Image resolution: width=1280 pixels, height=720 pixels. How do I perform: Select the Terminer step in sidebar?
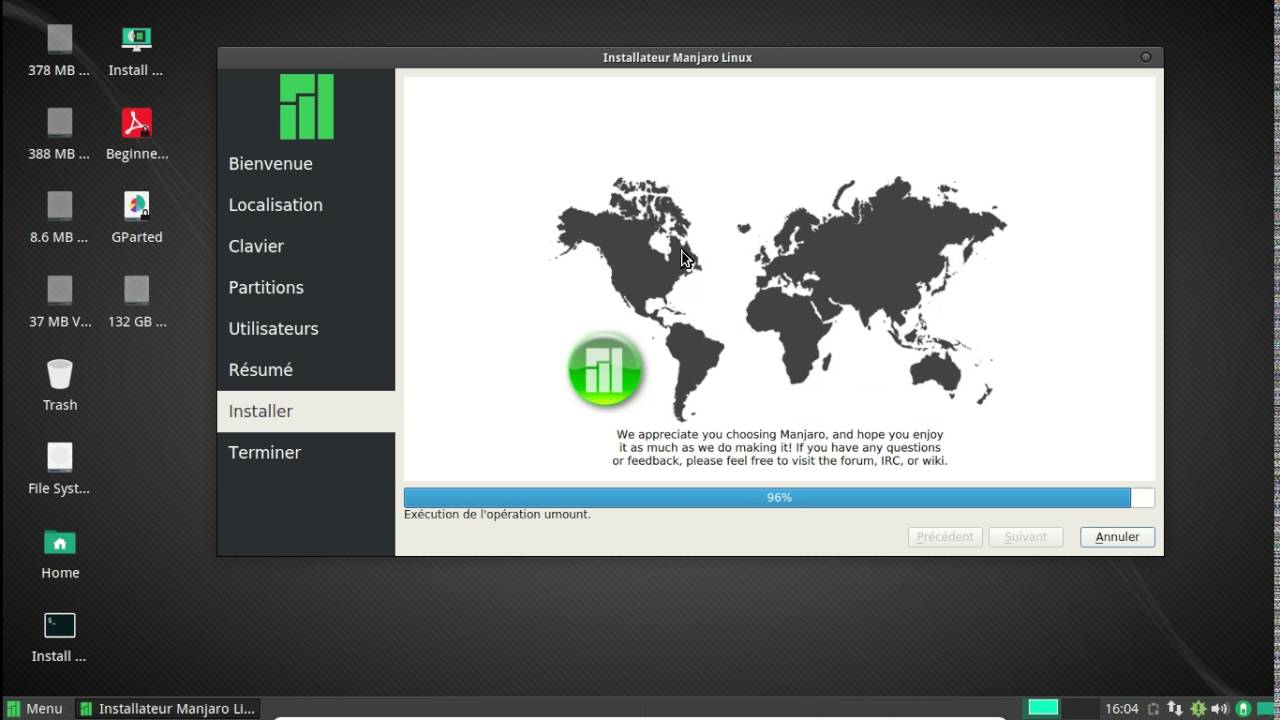(306, 452)
